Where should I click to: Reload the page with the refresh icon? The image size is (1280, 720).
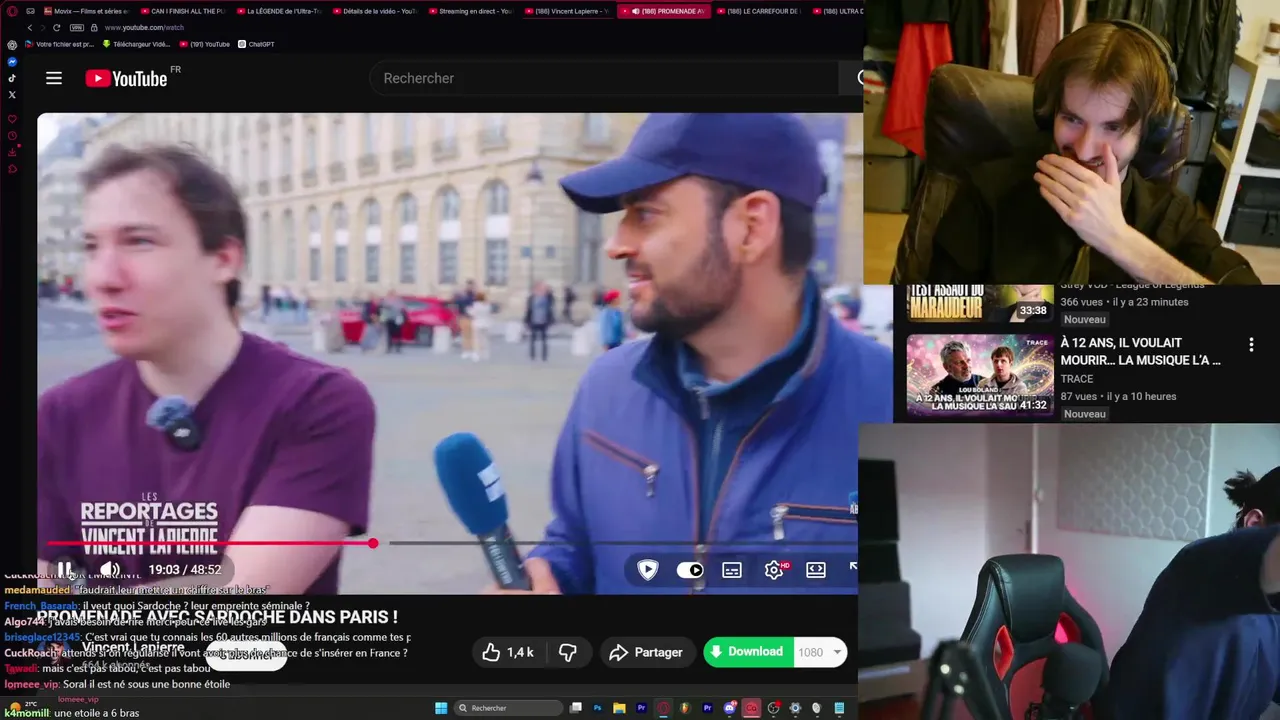tap(56, 28)
